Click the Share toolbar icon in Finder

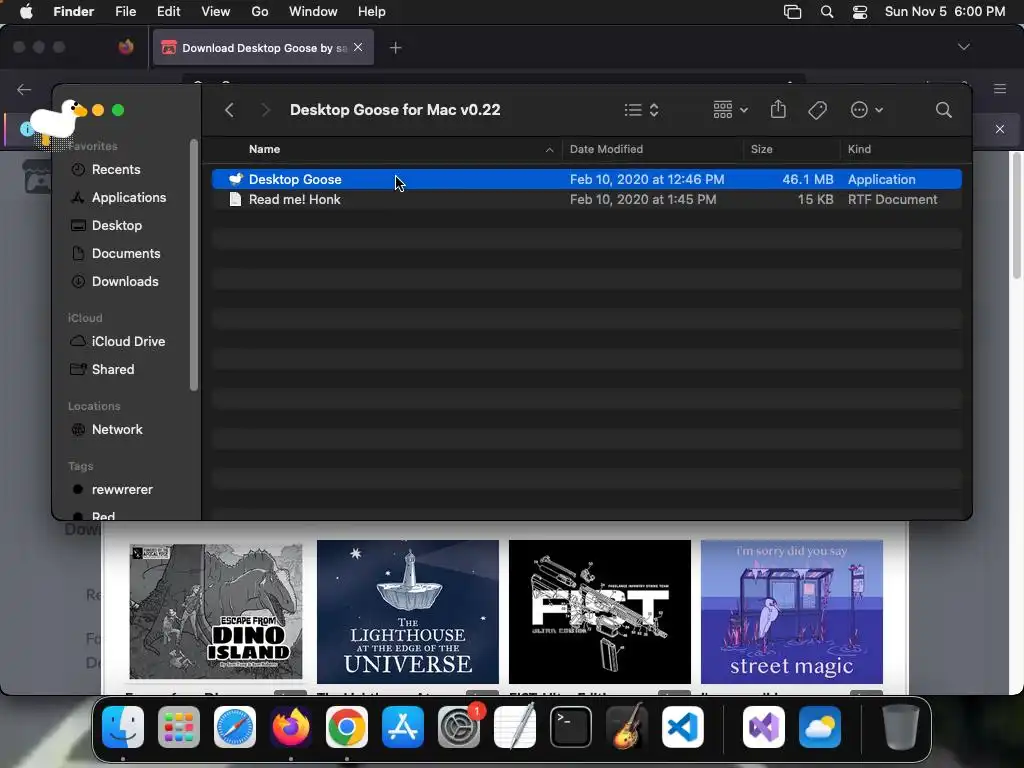[x=778, y=109]
